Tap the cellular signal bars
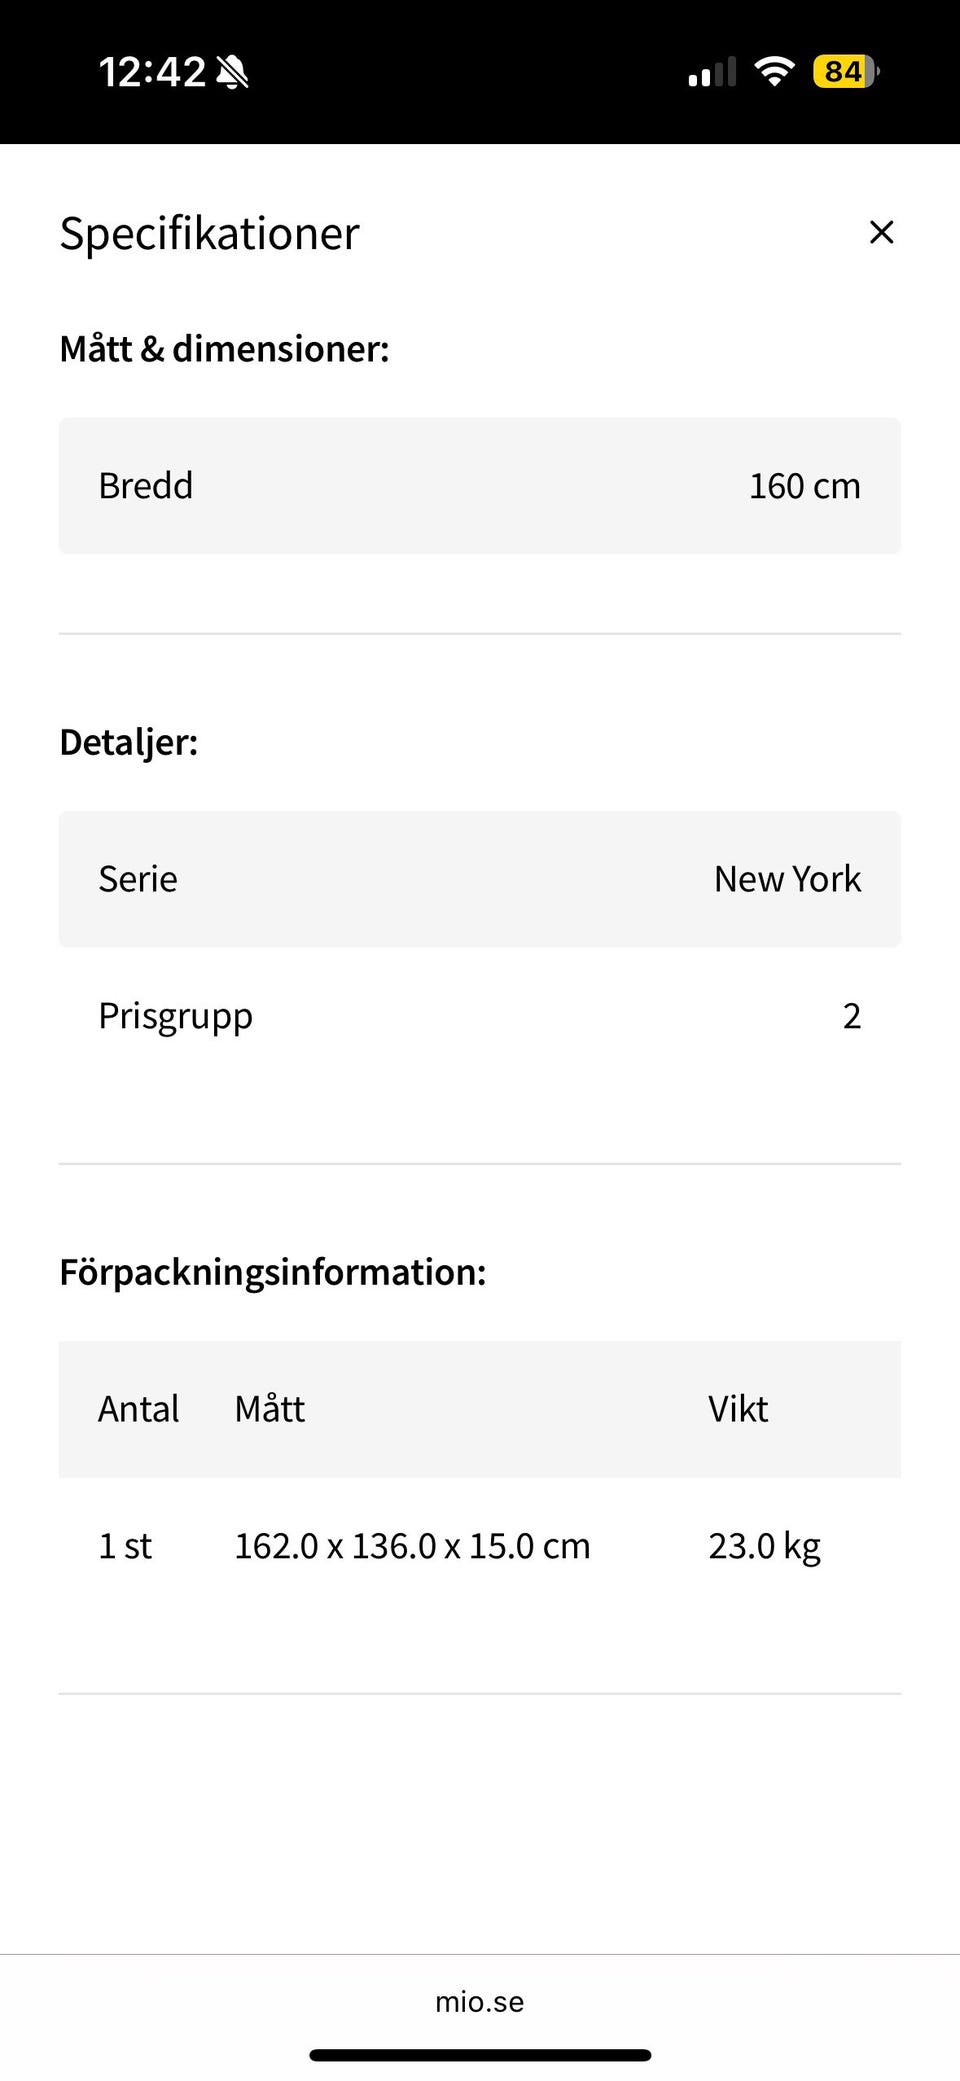Viewport: 960px width, 2081px height. 712,72
